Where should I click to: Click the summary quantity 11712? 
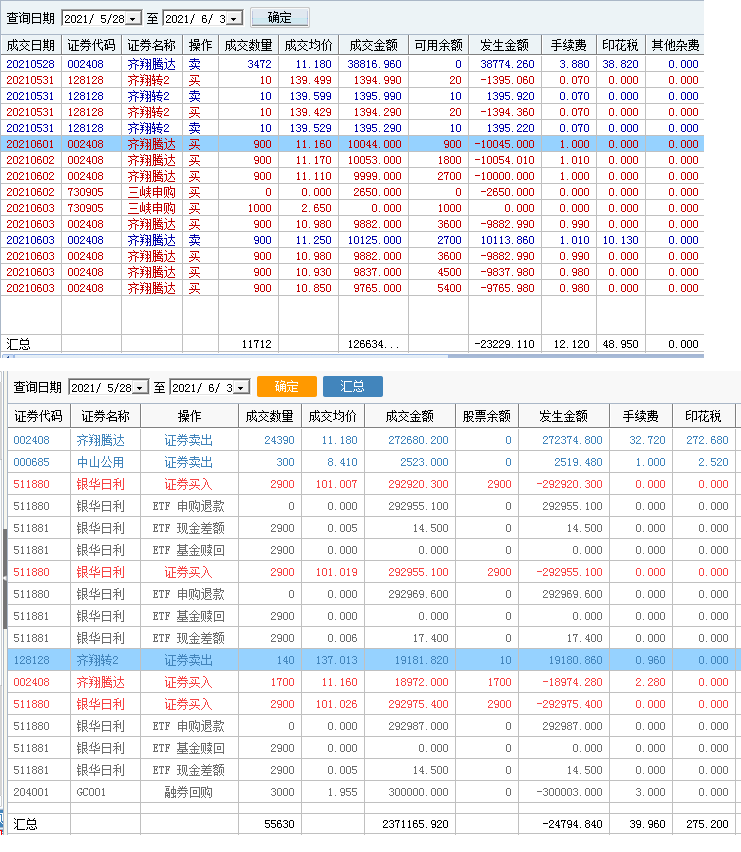coord(256,344)
